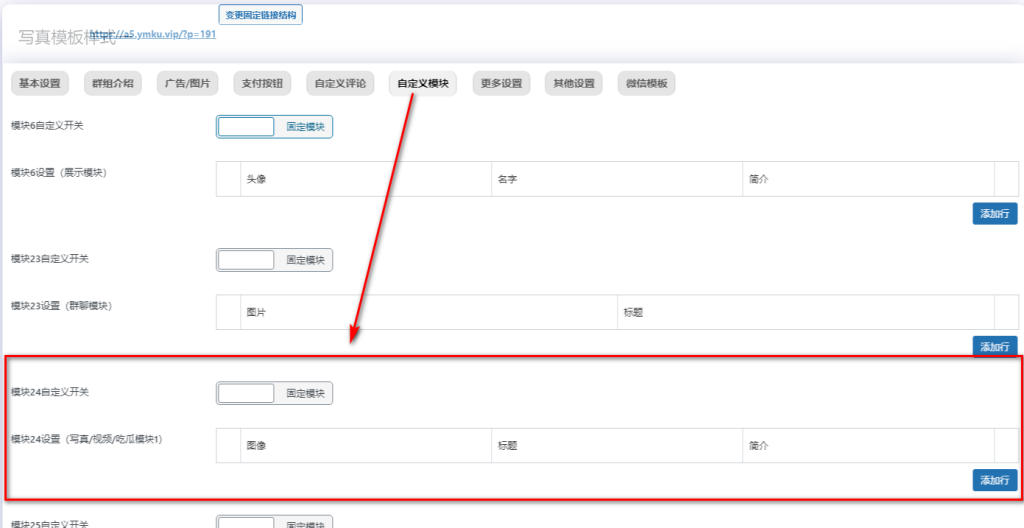This screenshot has width=1024, height=528.
Task: Click the 标题 column header in 模块23 table
Action: [632, 312]
